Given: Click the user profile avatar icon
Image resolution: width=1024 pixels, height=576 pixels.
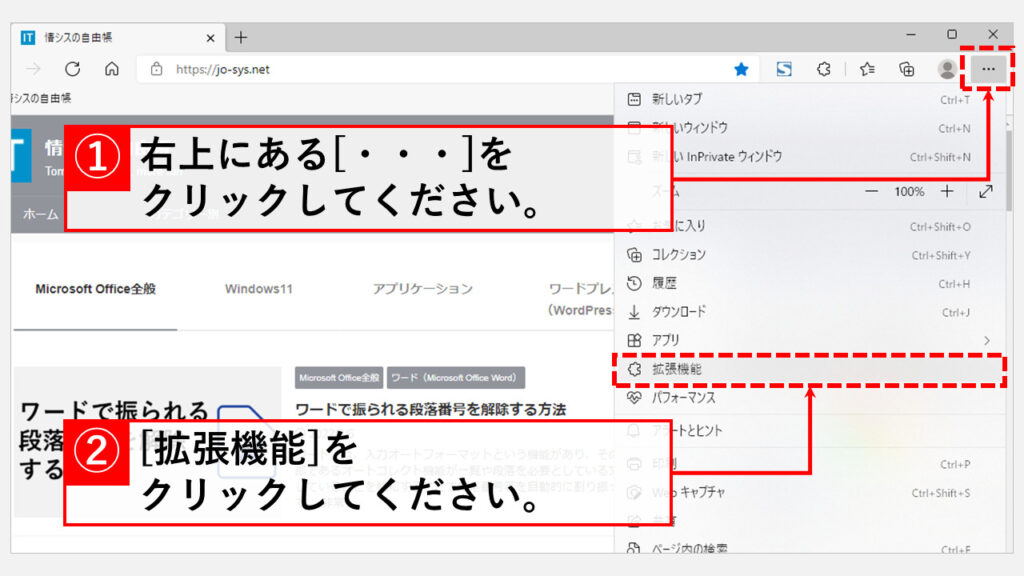Looking at the screenshot, I should [x=946, y=69].
